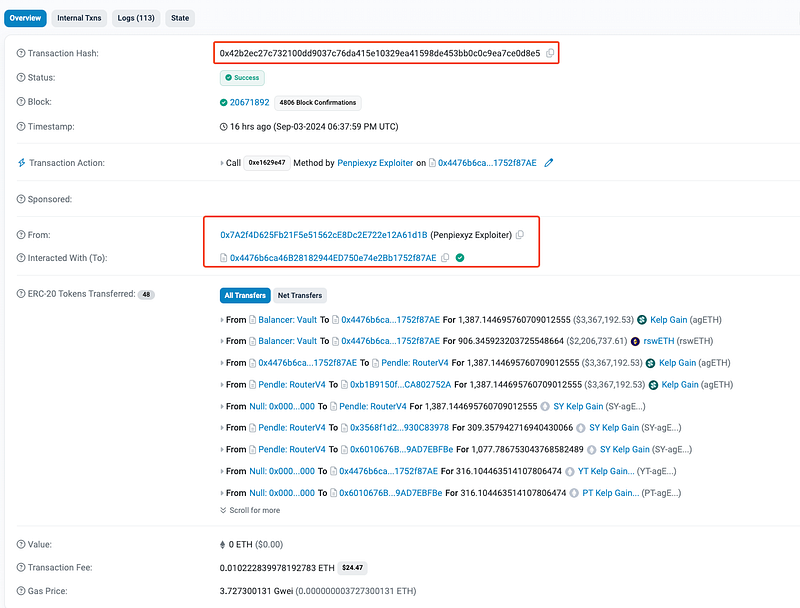Click the 0xe1629e47 method badge
Screen dimensions: 800x608
pos(266,163)
